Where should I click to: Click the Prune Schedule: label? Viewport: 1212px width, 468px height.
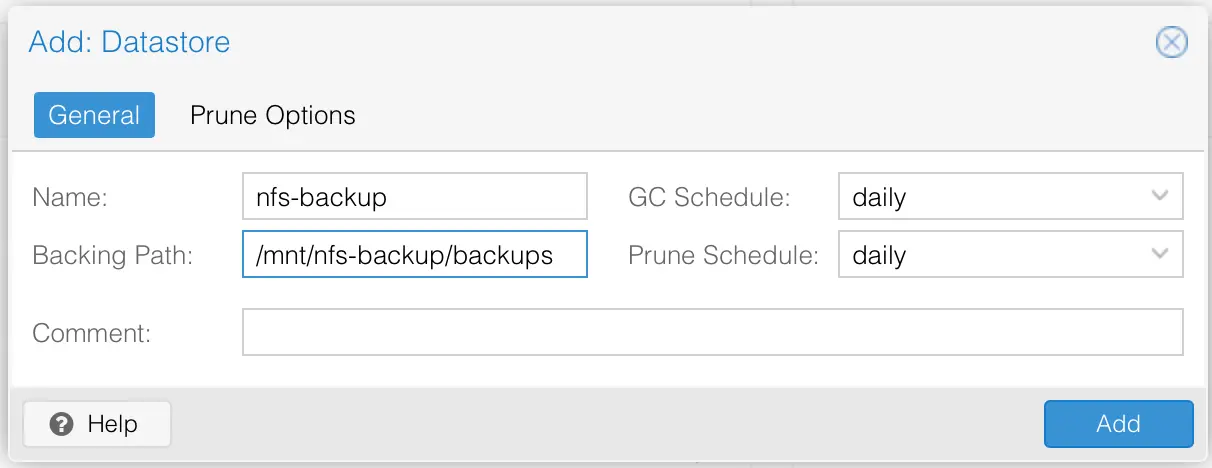tap(723, 255)
